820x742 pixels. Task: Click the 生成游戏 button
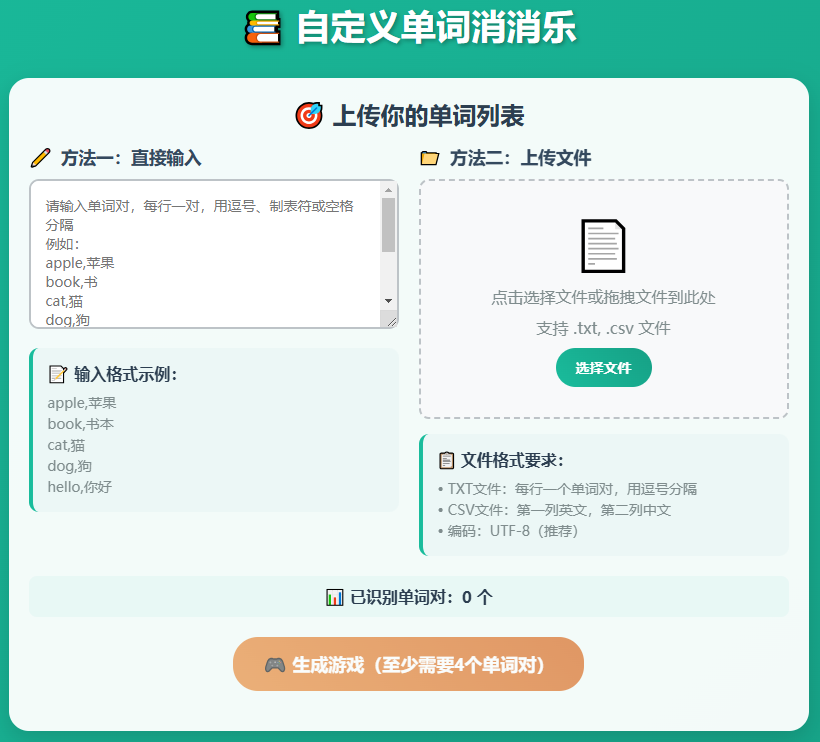407,663
